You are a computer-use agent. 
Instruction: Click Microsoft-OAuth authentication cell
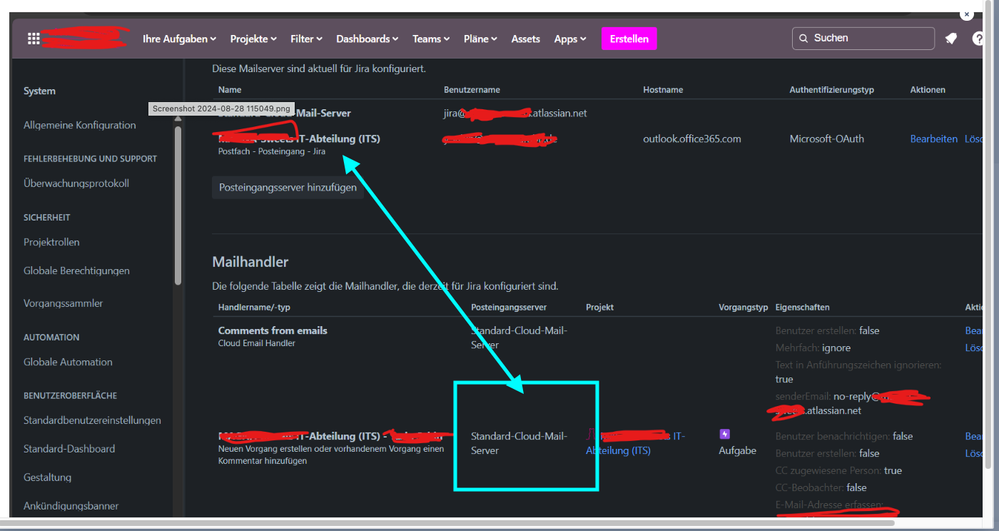(827, 138)
